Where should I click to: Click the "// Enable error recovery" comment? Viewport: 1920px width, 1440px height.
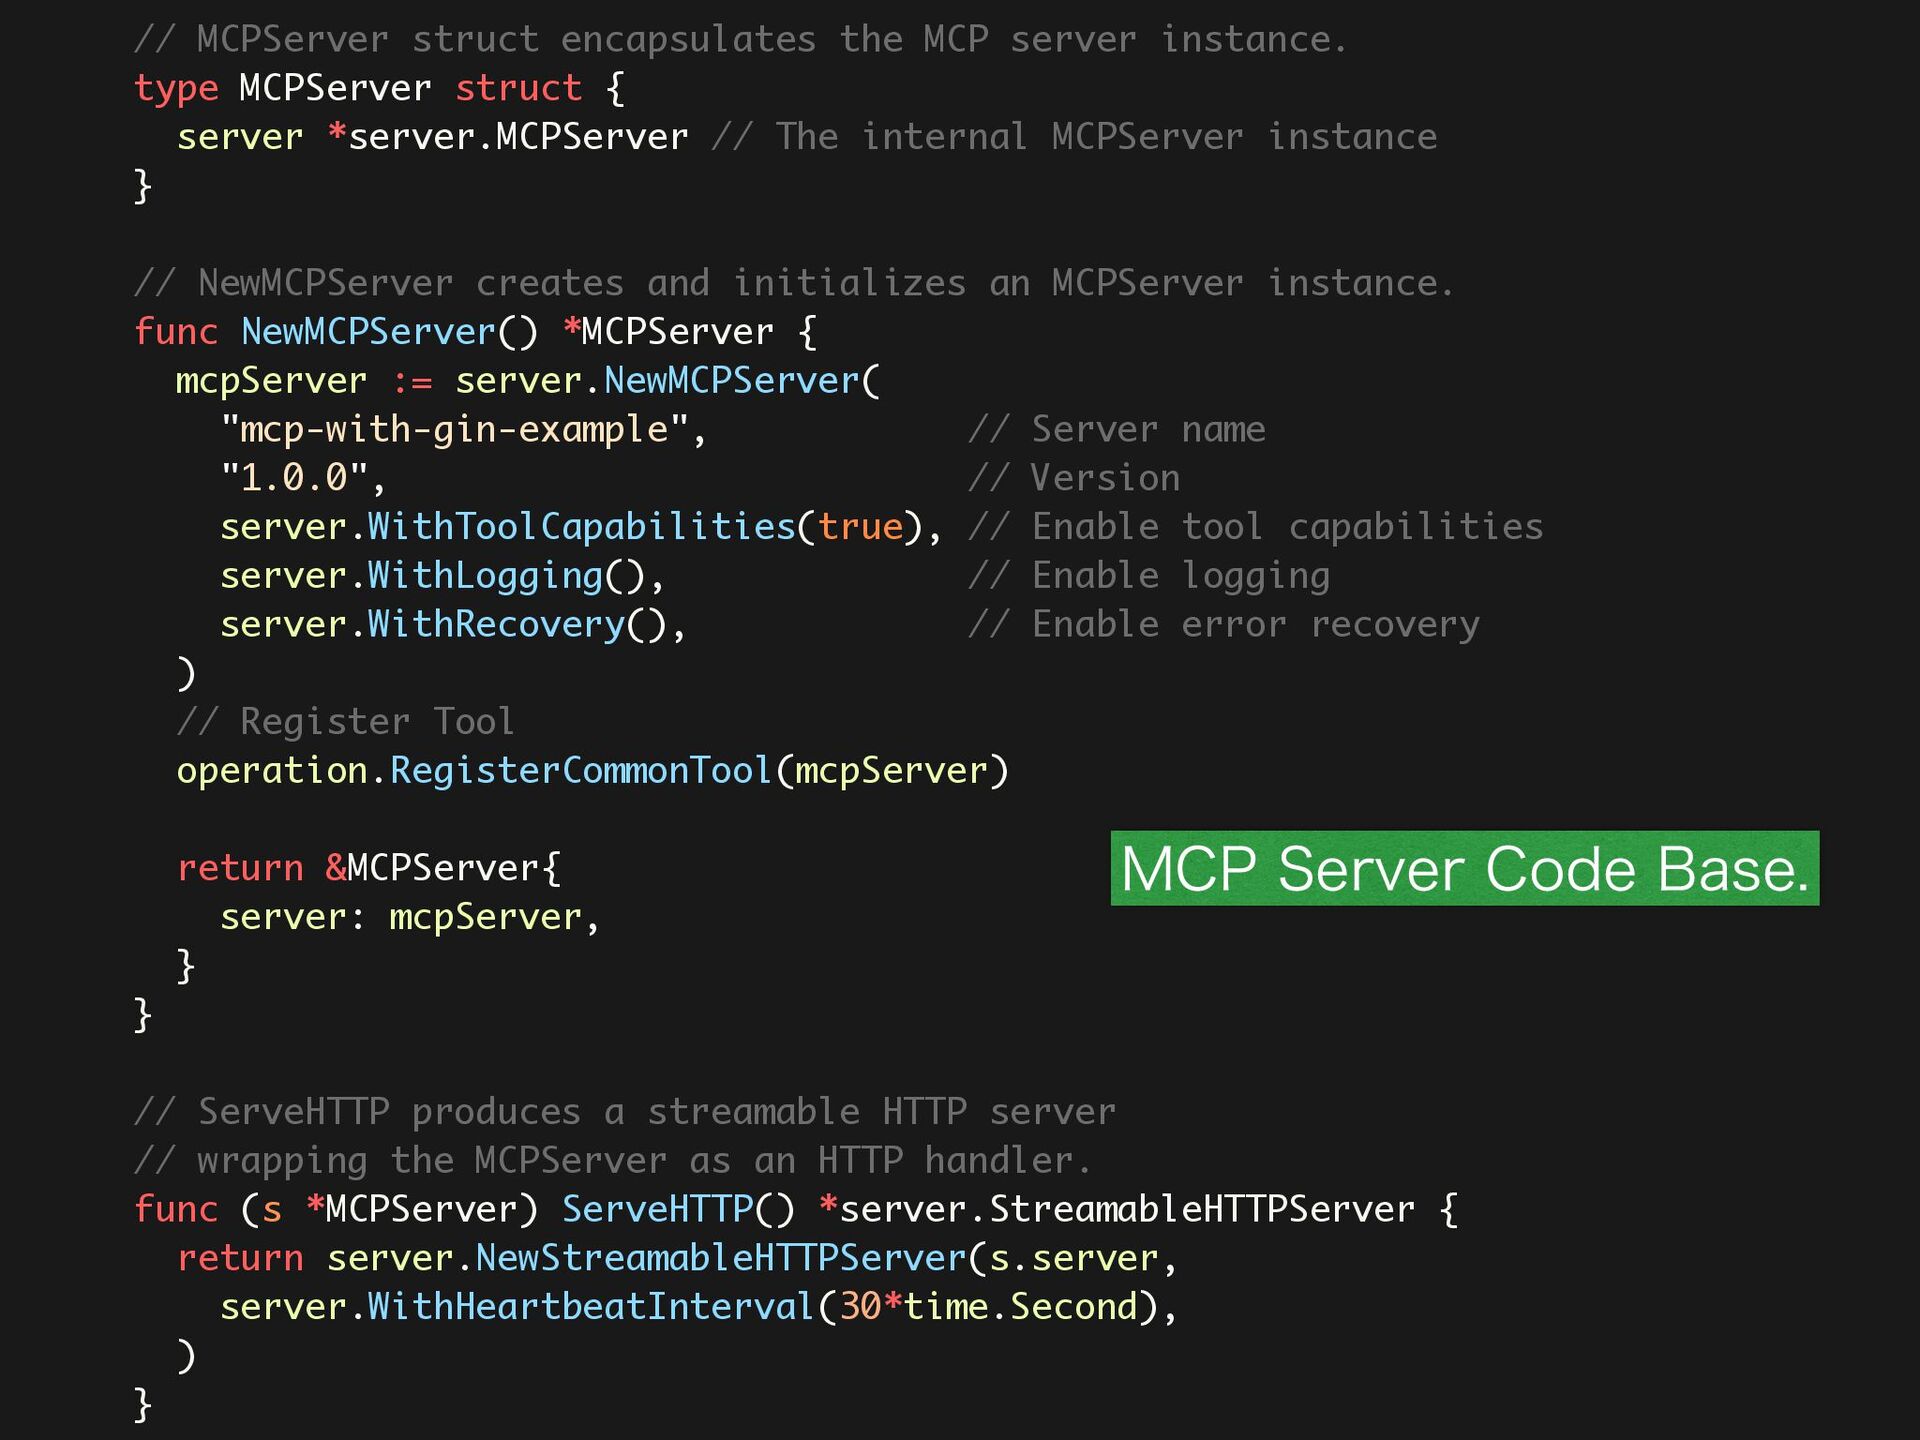[1223, 625]
